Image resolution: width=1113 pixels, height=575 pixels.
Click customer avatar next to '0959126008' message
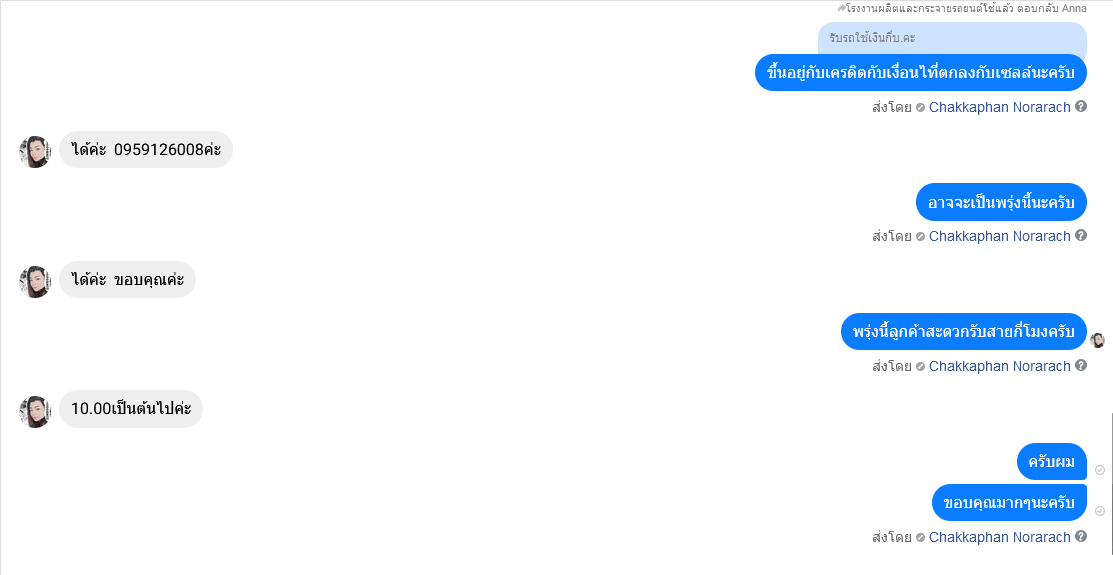[35, 152]
